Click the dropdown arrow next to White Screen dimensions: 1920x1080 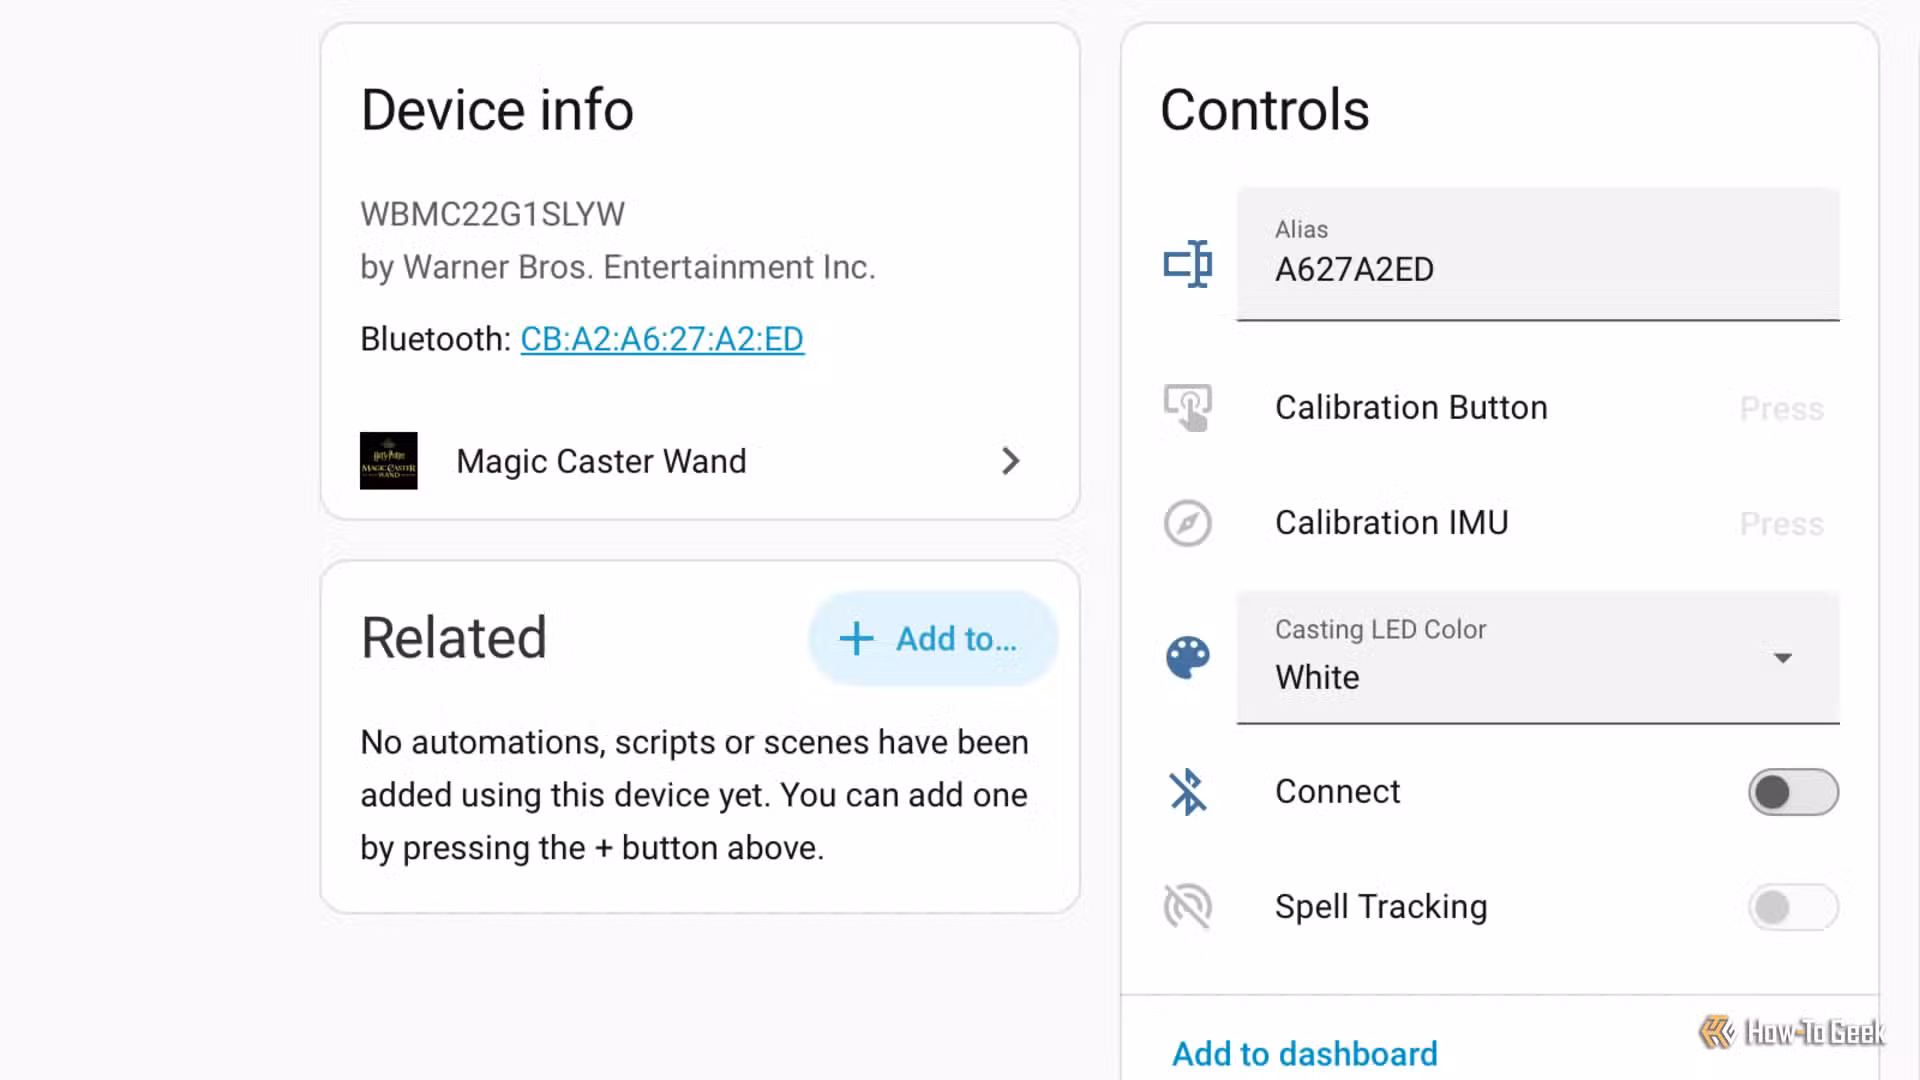click(1782, 658)
